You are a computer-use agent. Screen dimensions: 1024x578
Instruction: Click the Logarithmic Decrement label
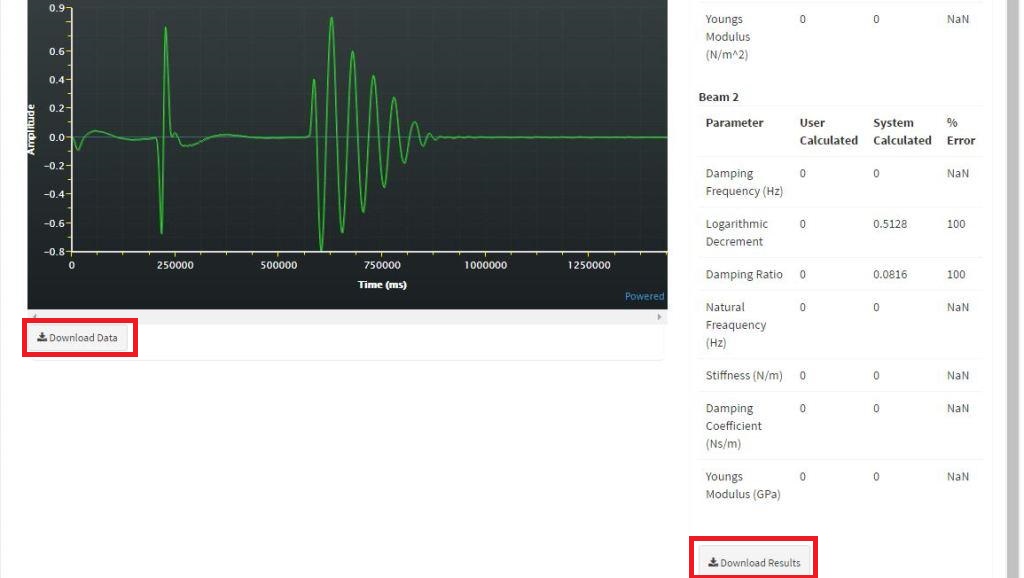pyautogui.click(x=737, y=233)
